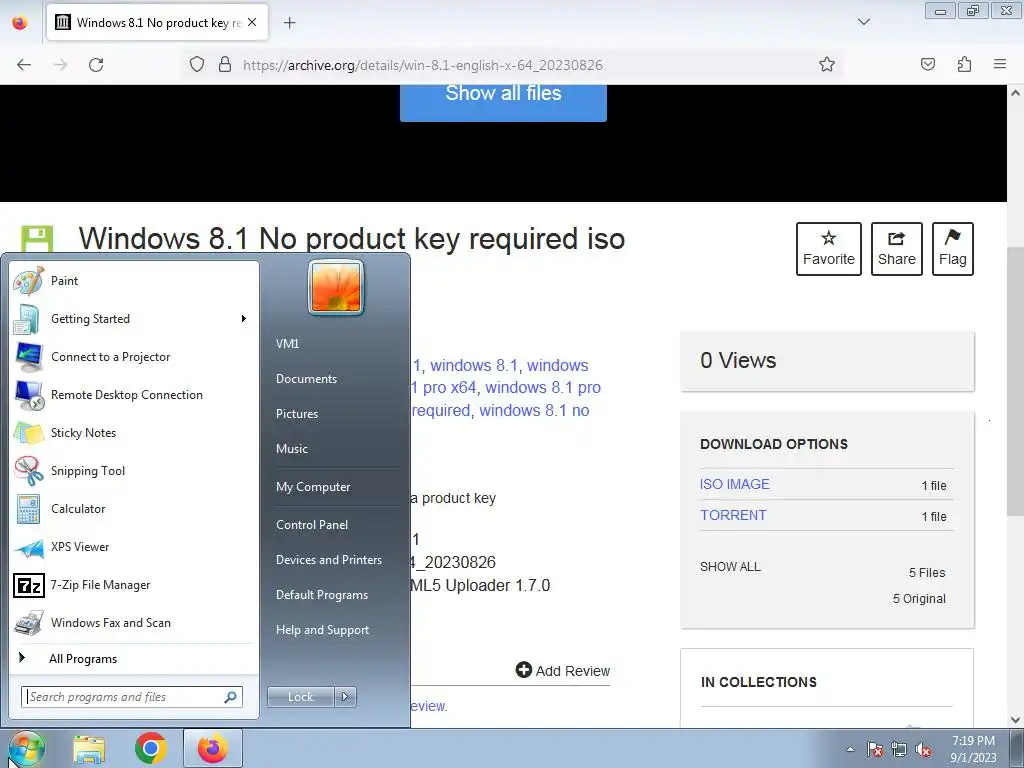
Task: Expand the Getting Started submenu arrow
Action: click(244, 319)
